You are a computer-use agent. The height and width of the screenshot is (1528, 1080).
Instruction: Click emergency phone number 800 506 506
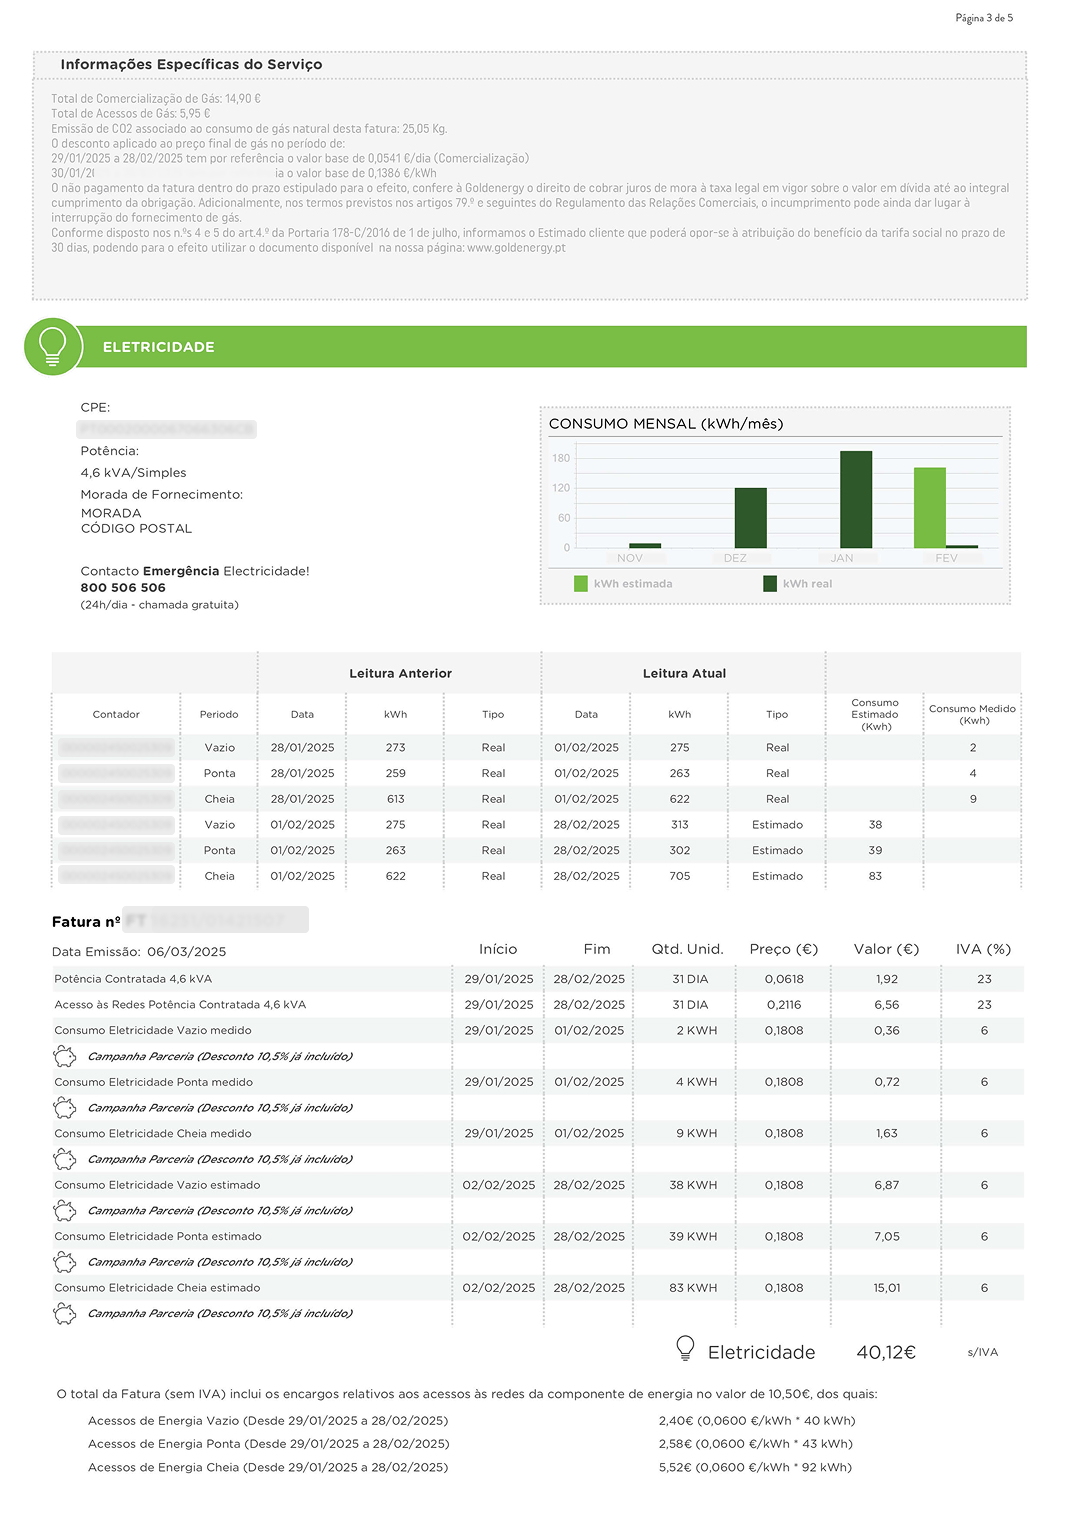click(123, 588)
